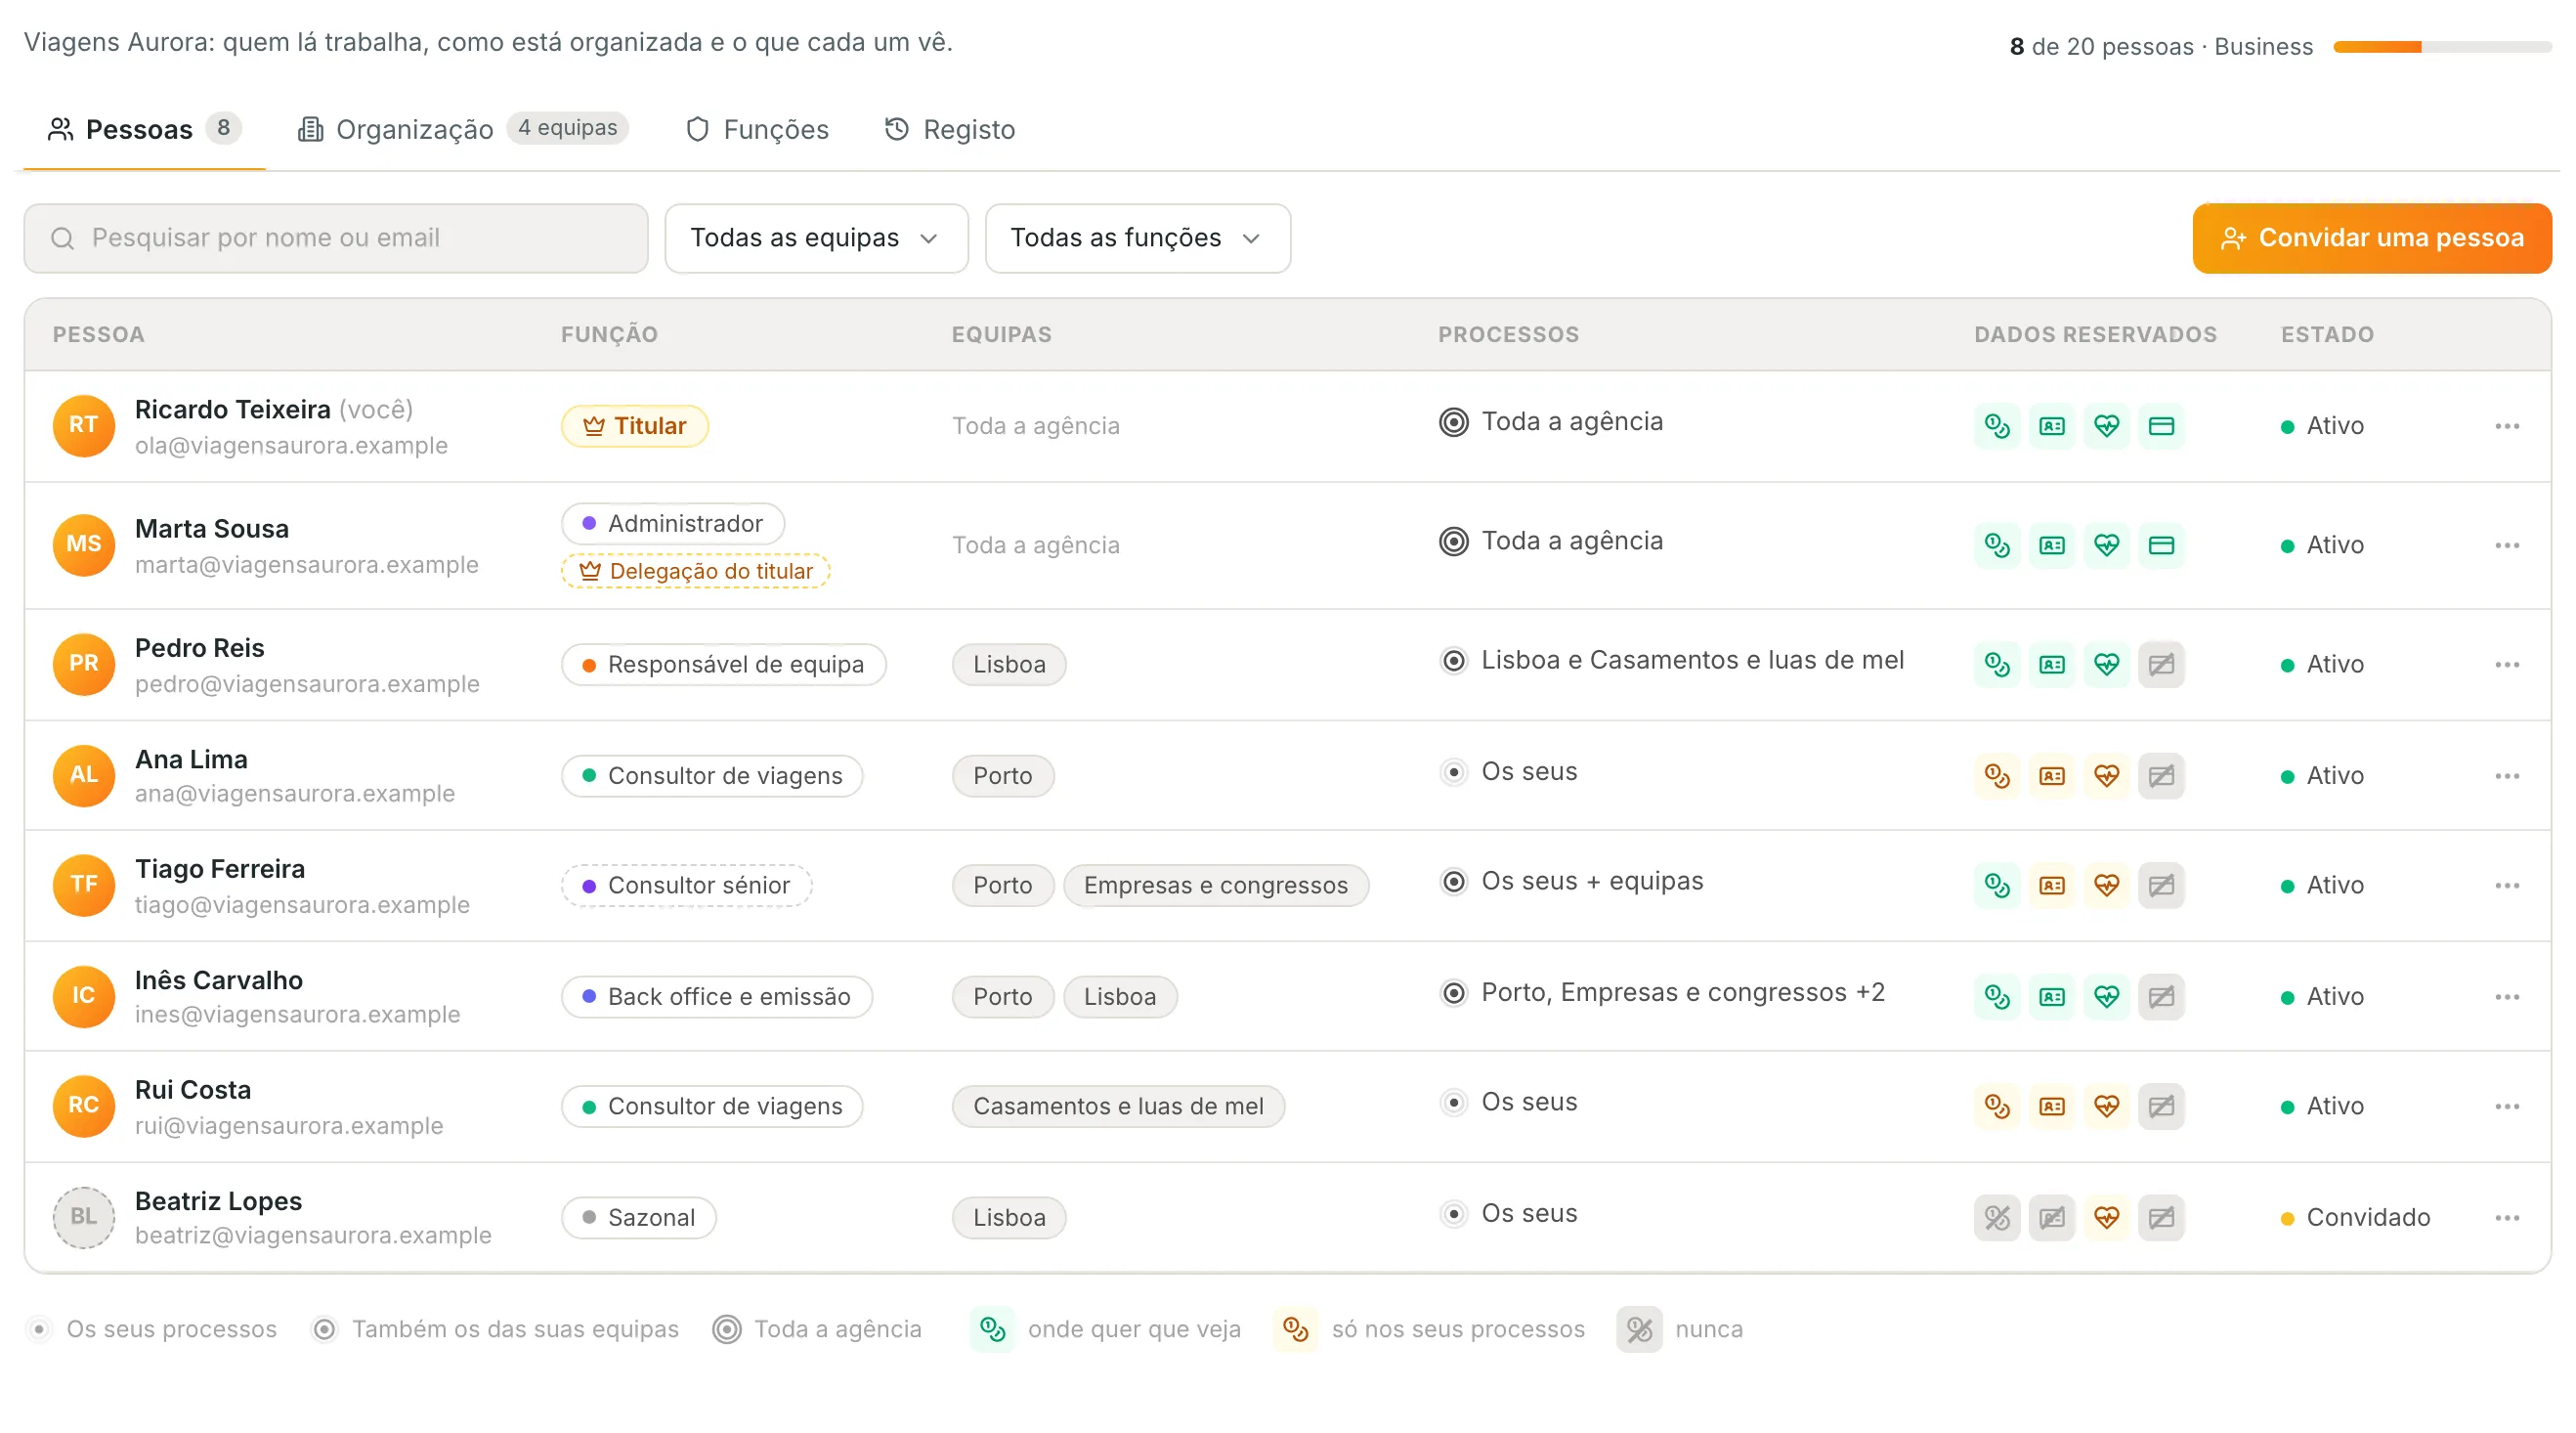Screen dimensions: 2576x1433
Task: Open the 'Todas as funções' filter dropdown
Action: point(1137,238)
